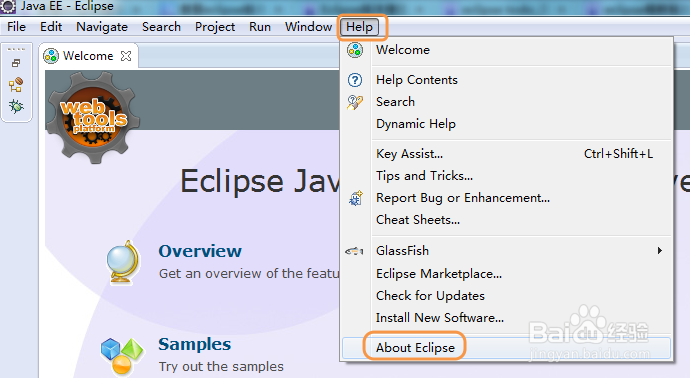Click the Restore icon in left trim
This screenshot has width=690, height=378.
pyautogui.click(x=16, y=63)
